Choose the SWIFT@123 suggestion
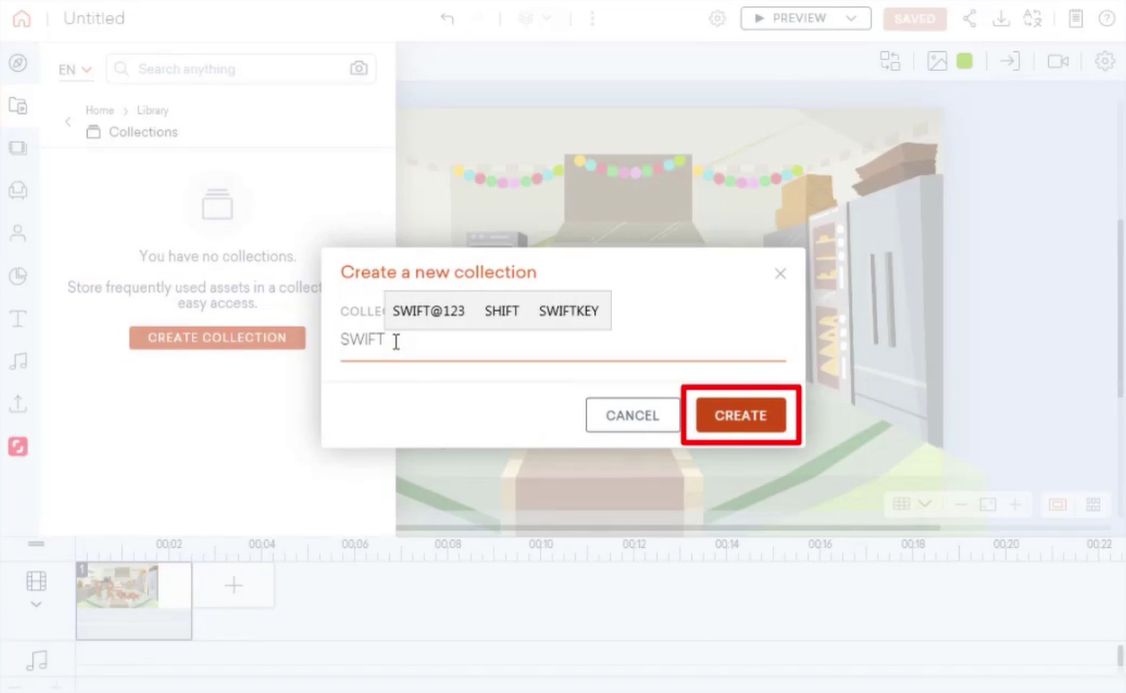Screen dimensions: 1126x693 [x=428, y=311]
